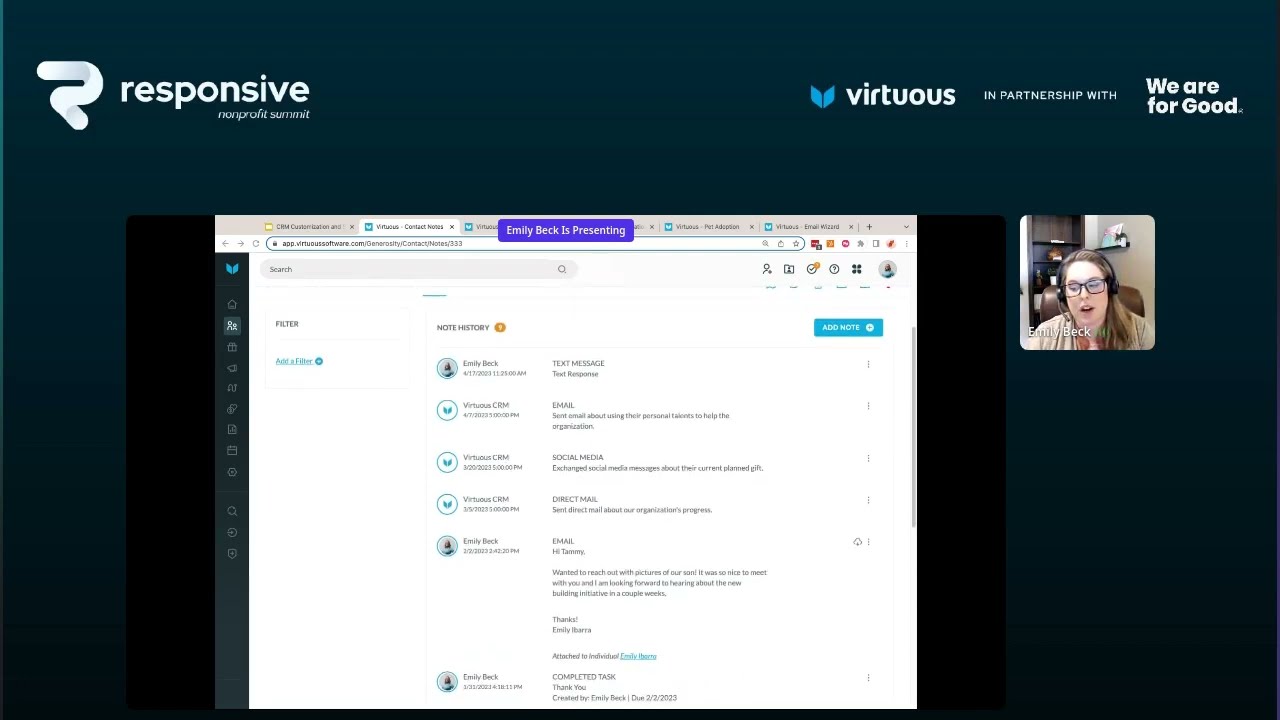This screenshot has width=1280, height=720.
Task: Click the Note History count badge
Action: (500, 328)
